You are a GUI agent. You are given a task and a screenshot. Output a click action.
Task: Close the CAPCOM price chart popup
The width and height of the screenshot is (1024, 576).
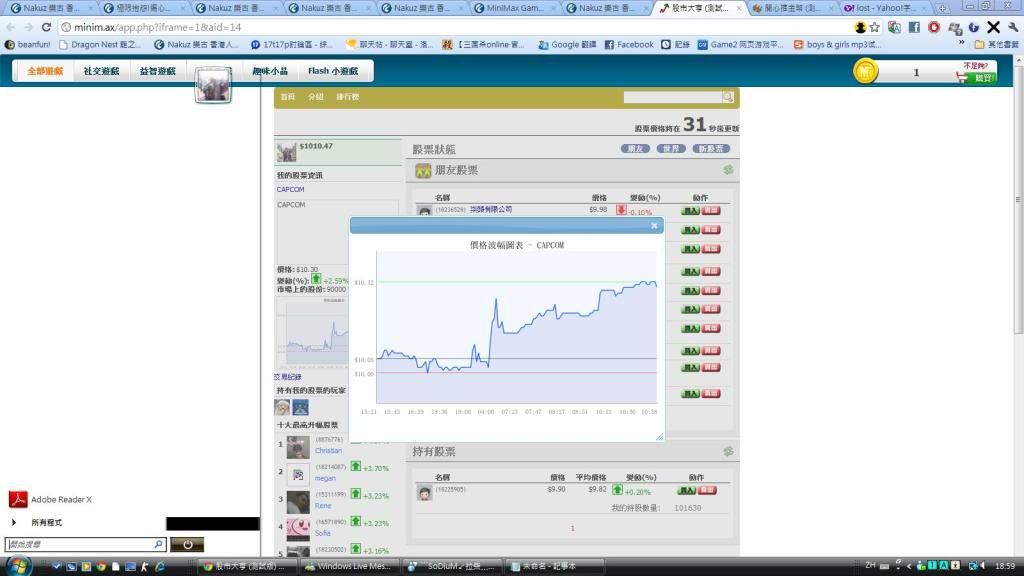click(655, 225)
